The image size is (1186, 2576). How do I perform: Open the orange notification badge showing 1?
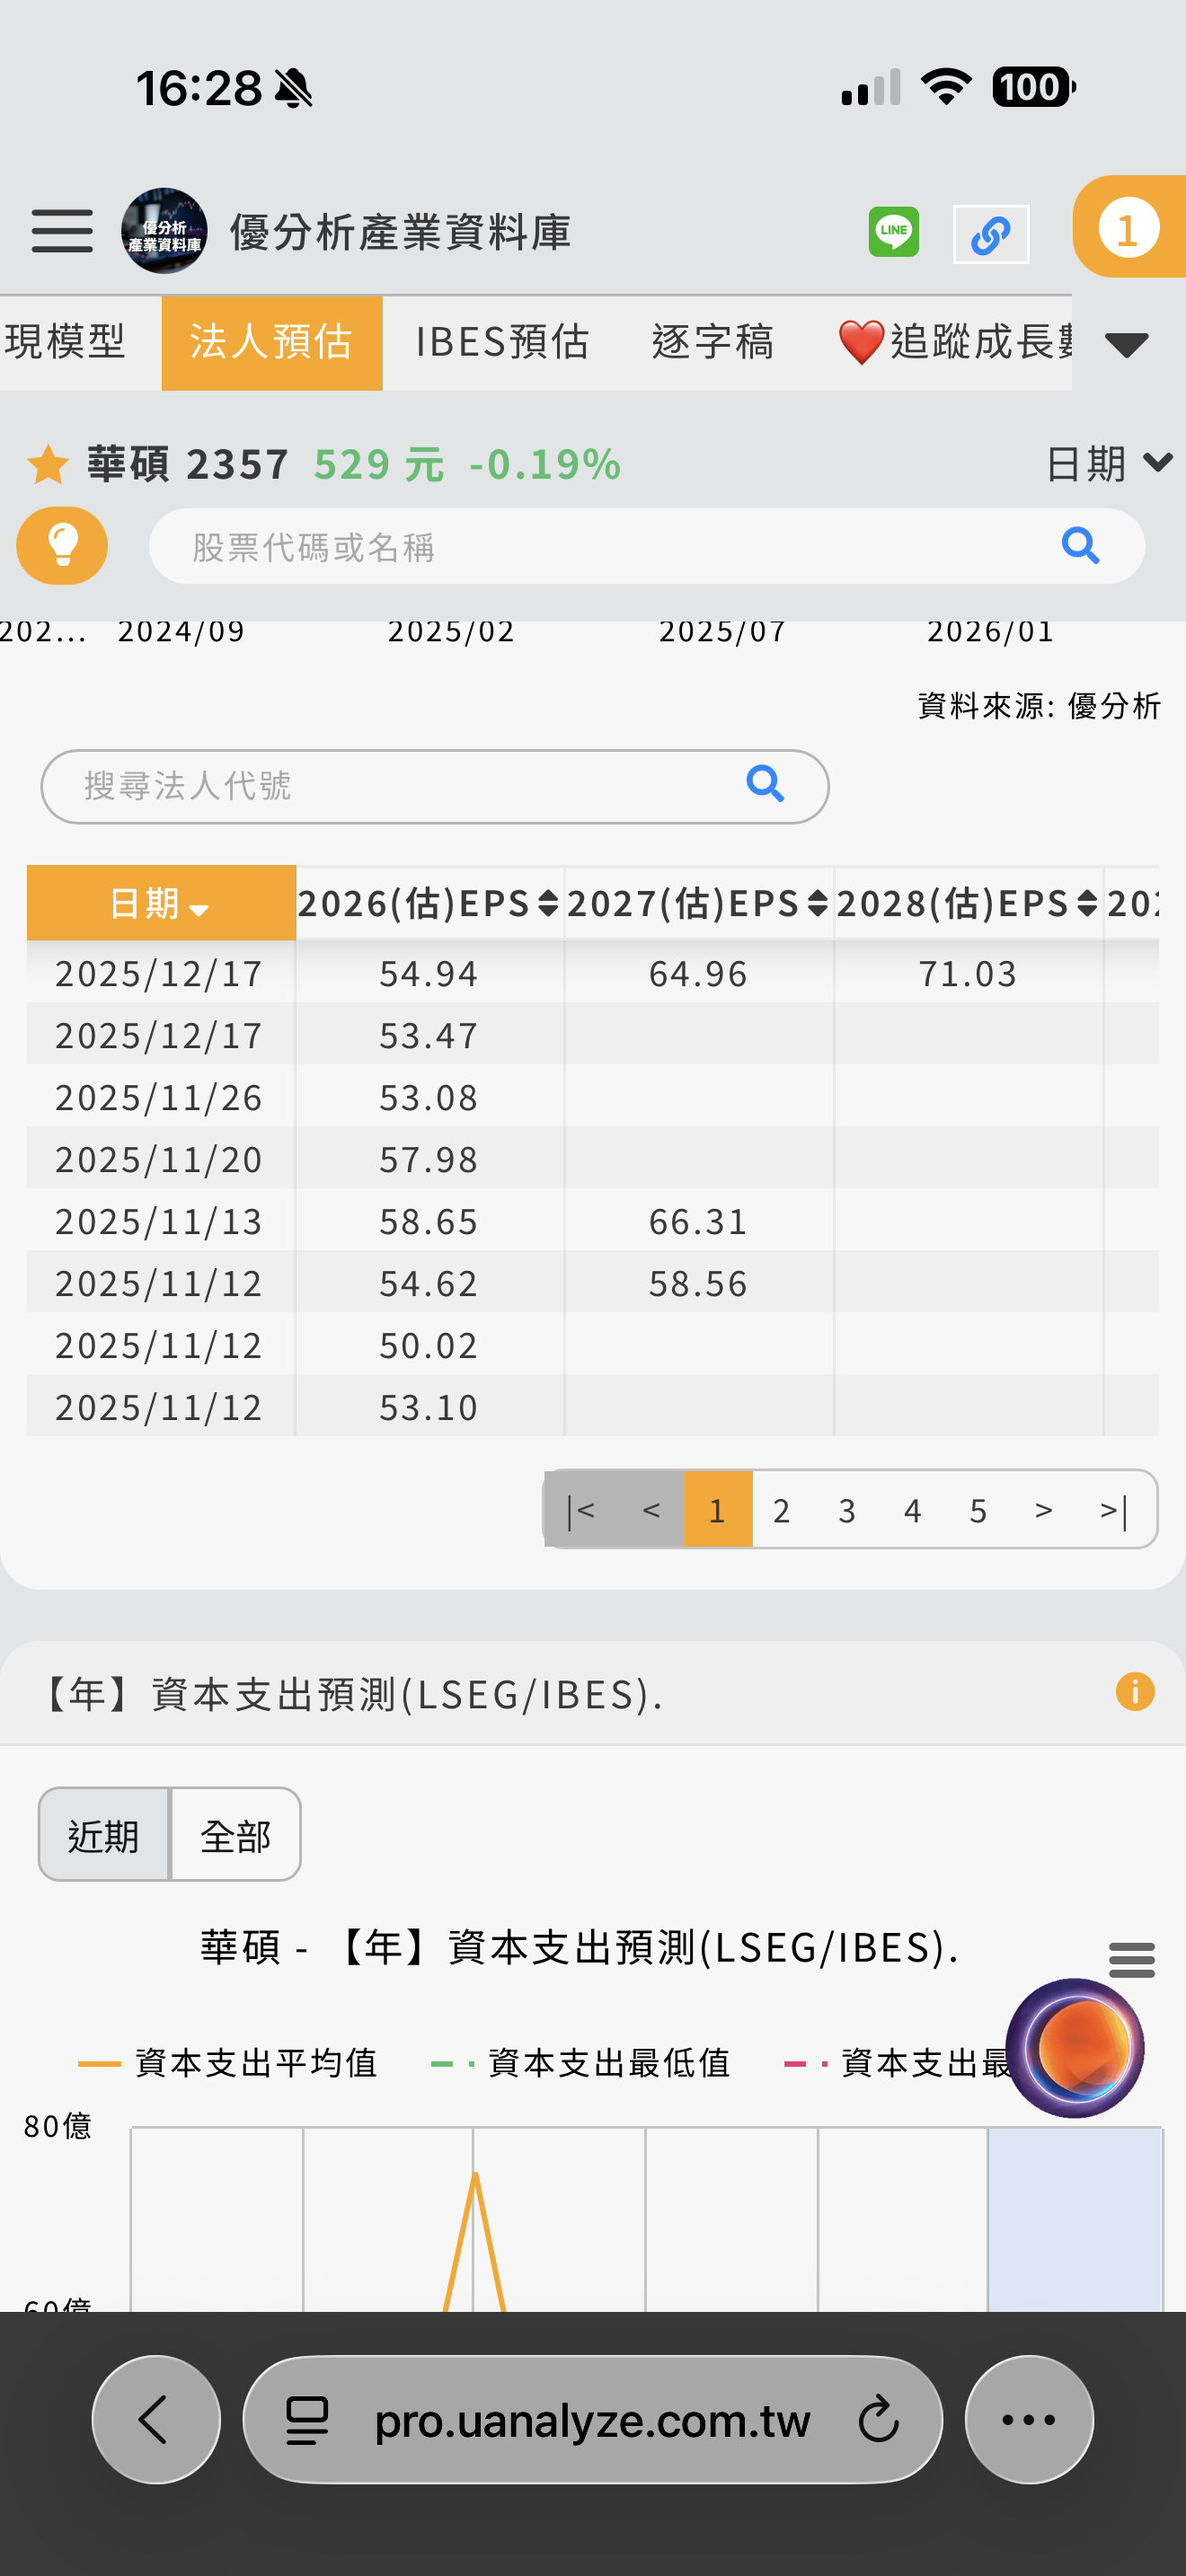pyautogui.click(x=1129, y=227)
